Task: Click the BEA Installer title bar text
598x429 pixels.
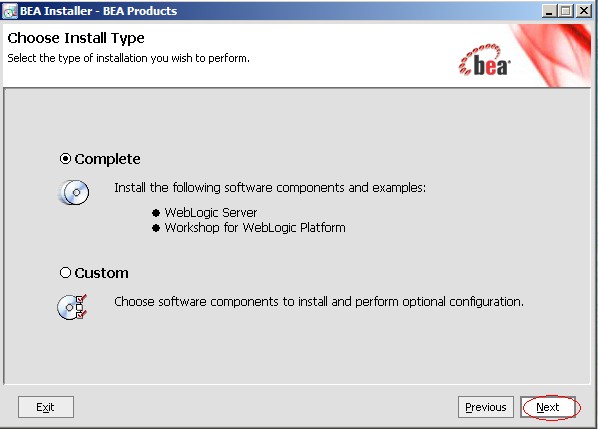Action: click(98, 11)
